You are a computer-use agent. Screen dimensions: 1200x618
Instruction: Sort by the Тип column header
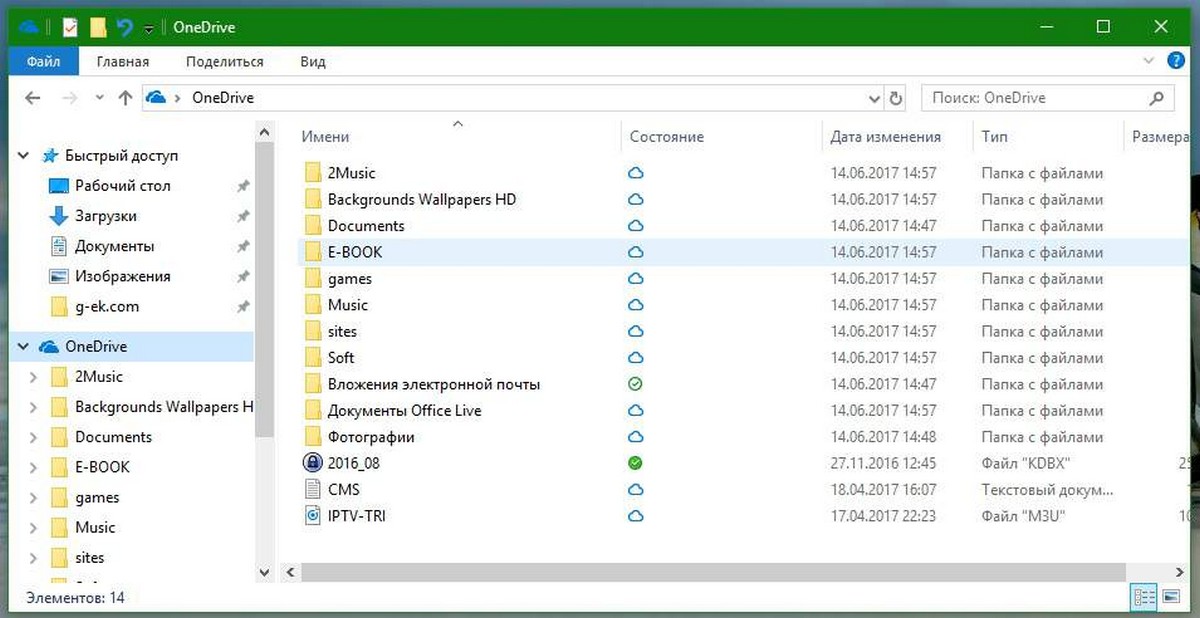(995, 137)
